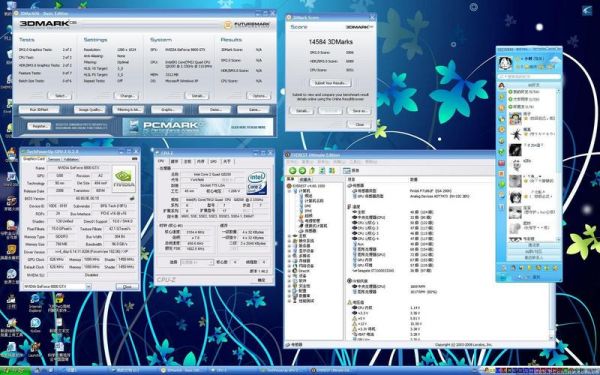The image size is (600, 375).
Task: Click the NVIDIA logo in GPU-Z
Action: click(123, 178)
